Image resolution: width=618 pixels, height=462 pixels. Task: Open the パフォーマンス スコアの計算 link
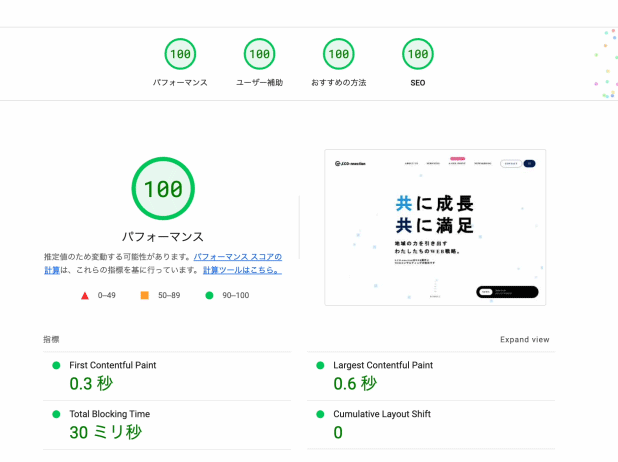pyautogui.click(x=237, y=257)
